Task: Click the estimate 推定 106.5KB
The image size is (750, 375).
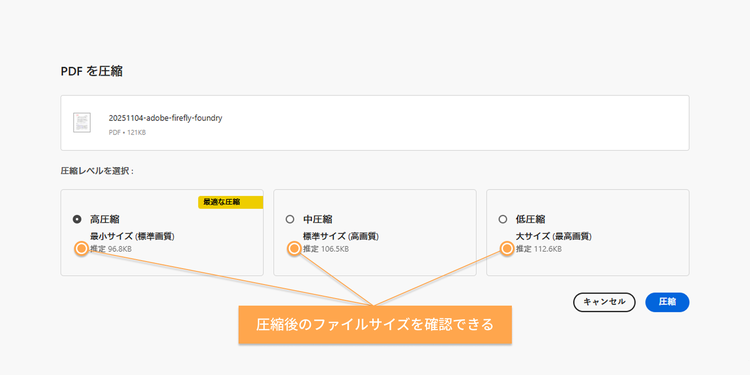Action: point(326,249)
